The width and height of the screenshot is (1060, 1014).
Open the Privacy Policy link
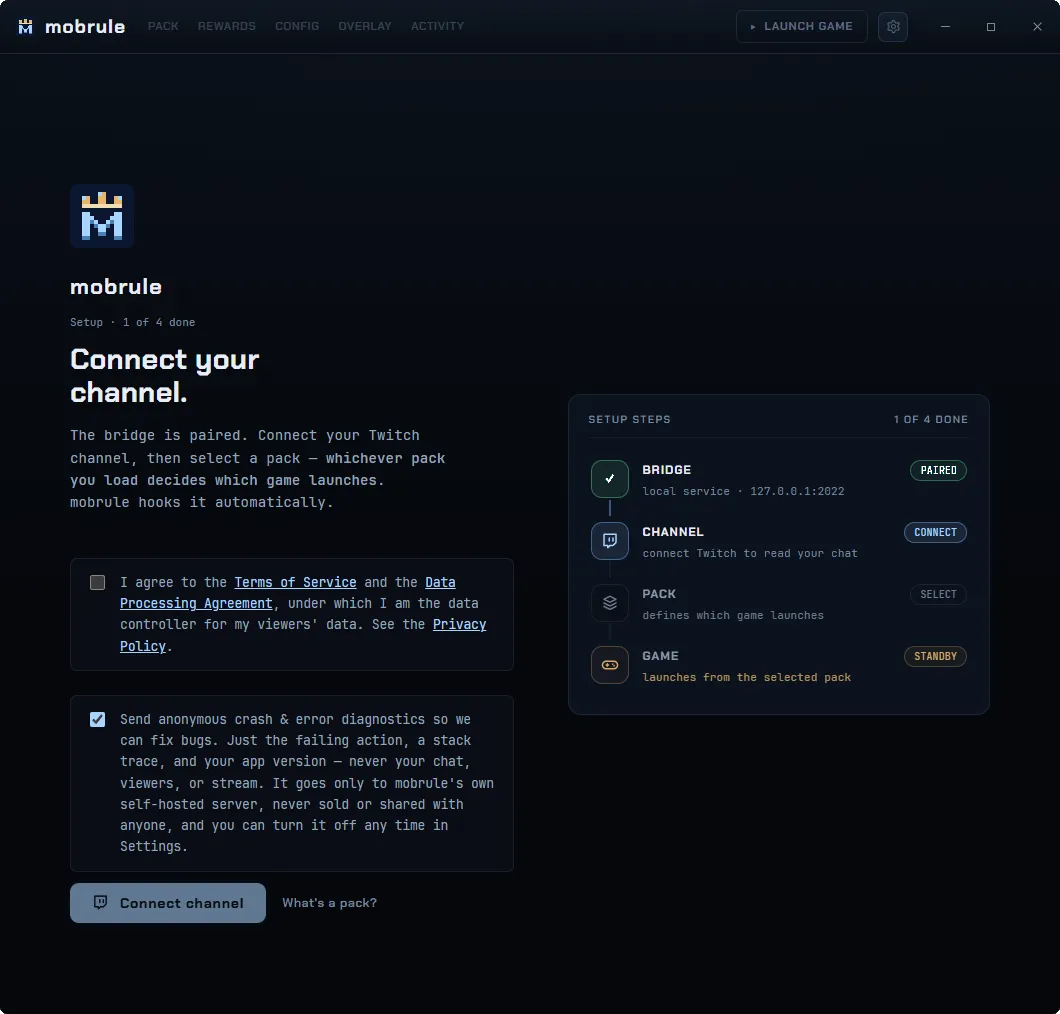point(459,624)
